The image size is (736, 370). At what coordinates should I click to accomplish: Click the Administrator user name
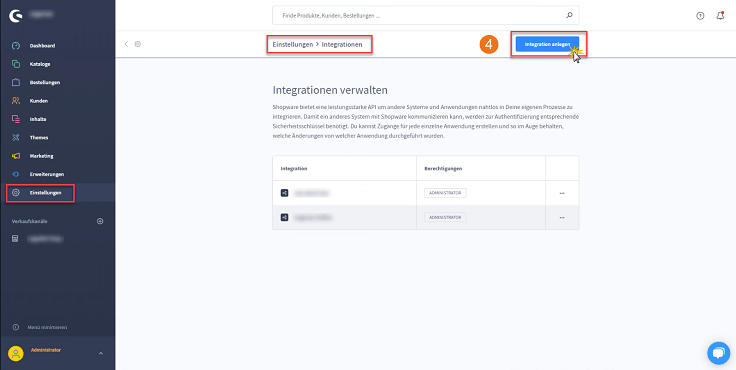pyautogui.click(x=46, y=350)
